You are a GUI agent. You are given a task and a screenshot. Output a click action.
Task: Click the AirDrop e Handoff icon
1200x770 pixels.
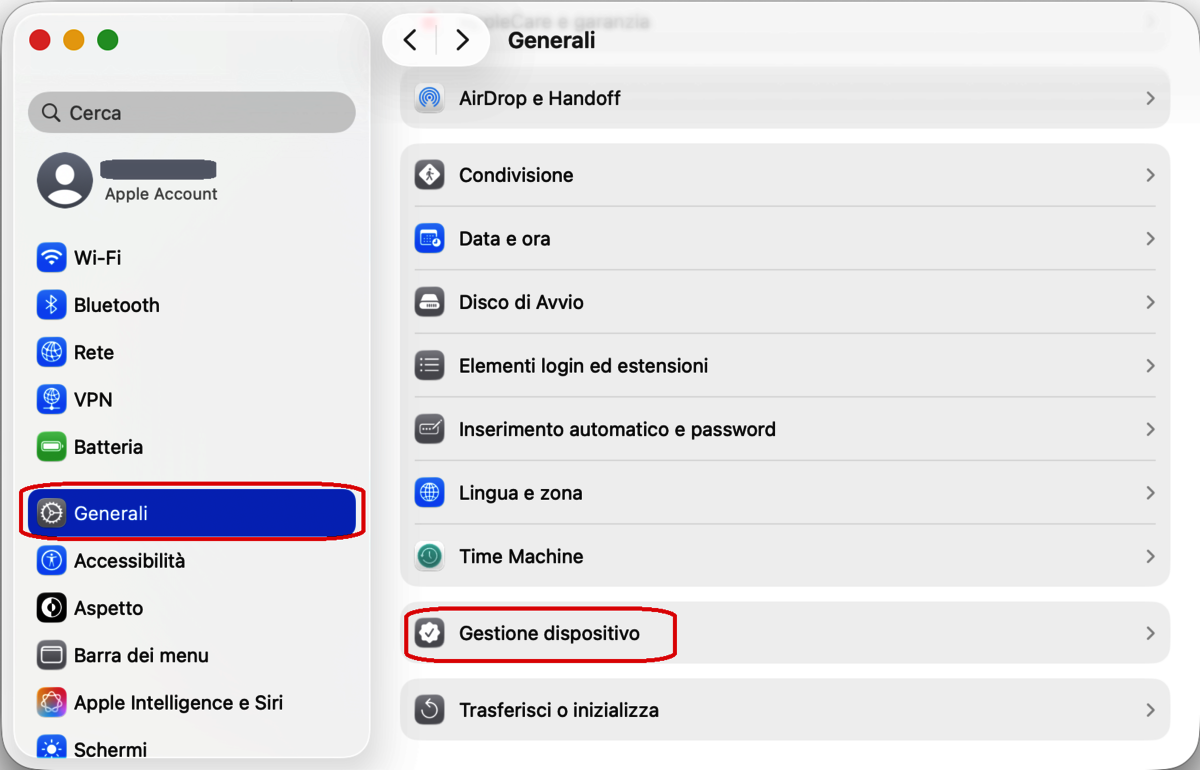[x=430, y=98]
